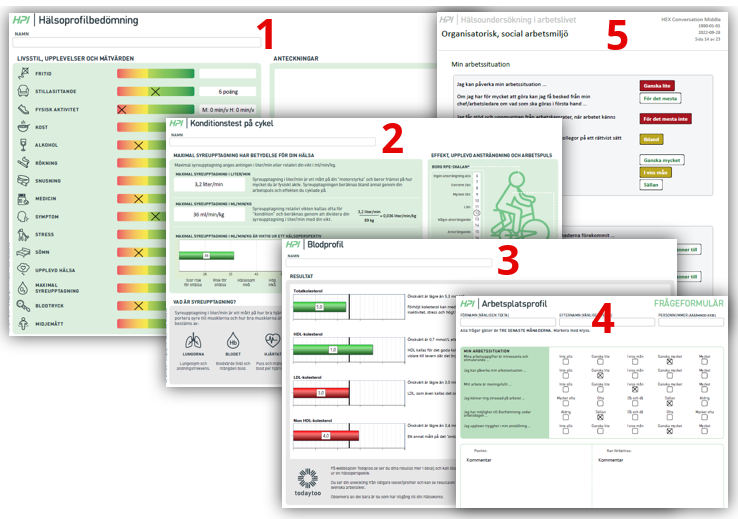Click the Anteckningar notes box
Image resolution: width=738 pixels, height=519 pixels.
coord(354,92)
